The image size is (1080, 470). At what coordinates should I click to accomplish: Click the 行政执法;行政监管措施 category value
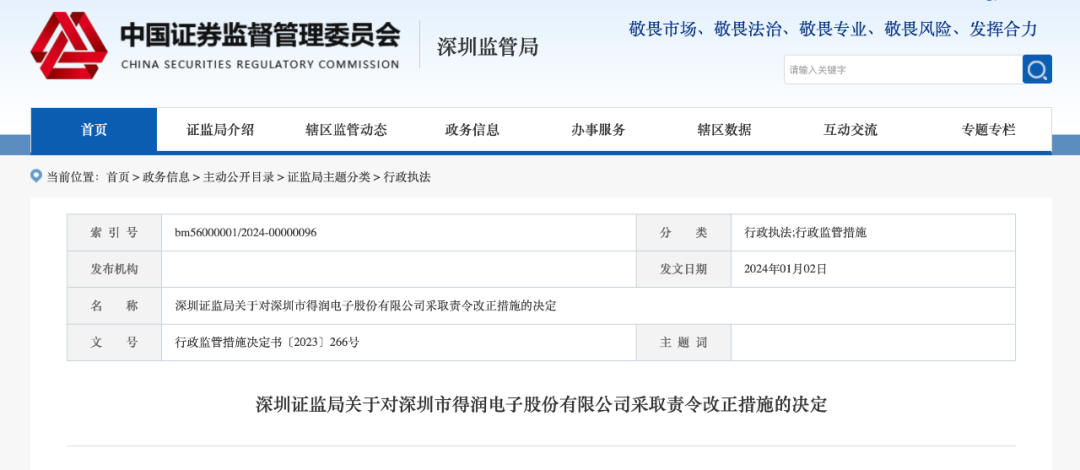[805, 233]
